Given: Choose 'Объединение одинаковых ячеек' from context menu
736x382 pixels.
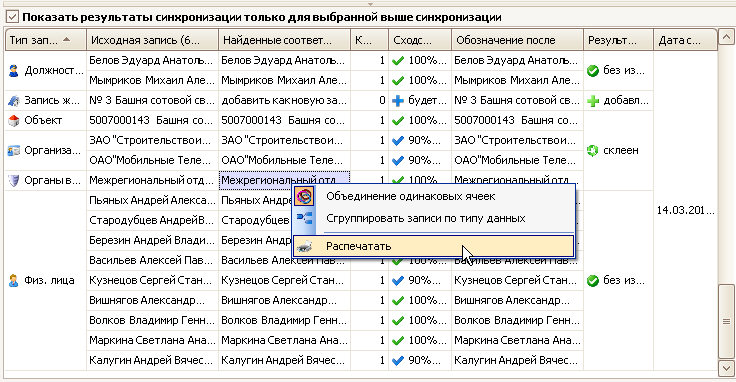Looking at the screenshot, I should click(433, 197).
